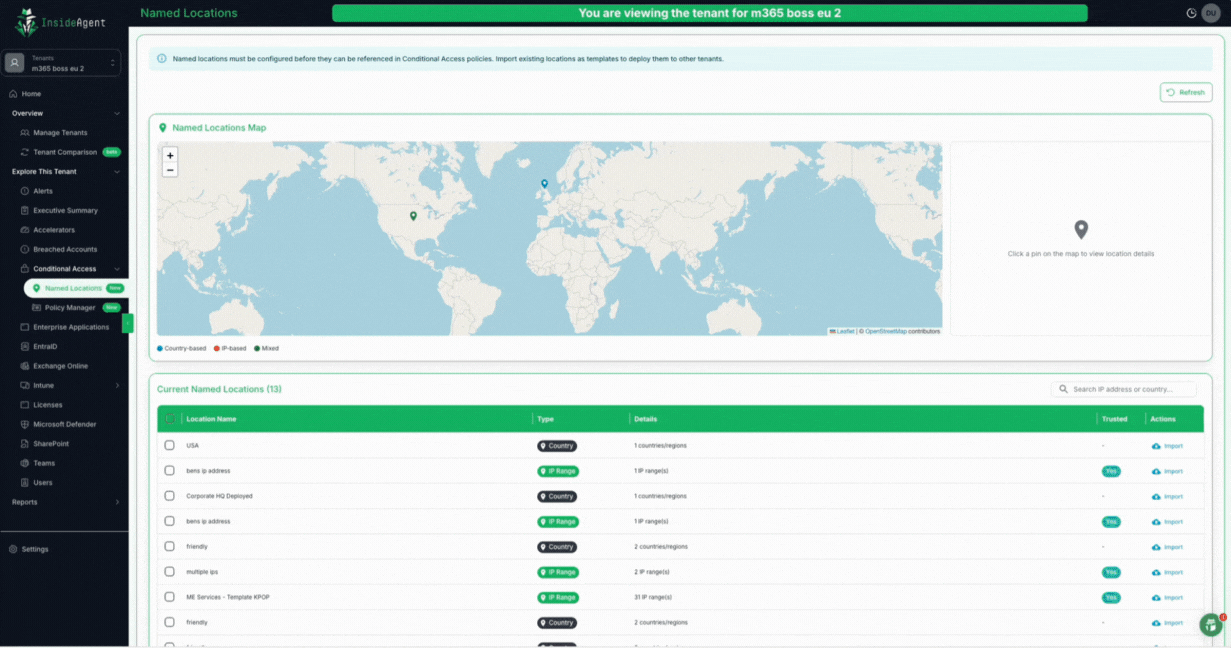Check the USA location checkbox
The image size is (1231, 648).
point(169,445)
